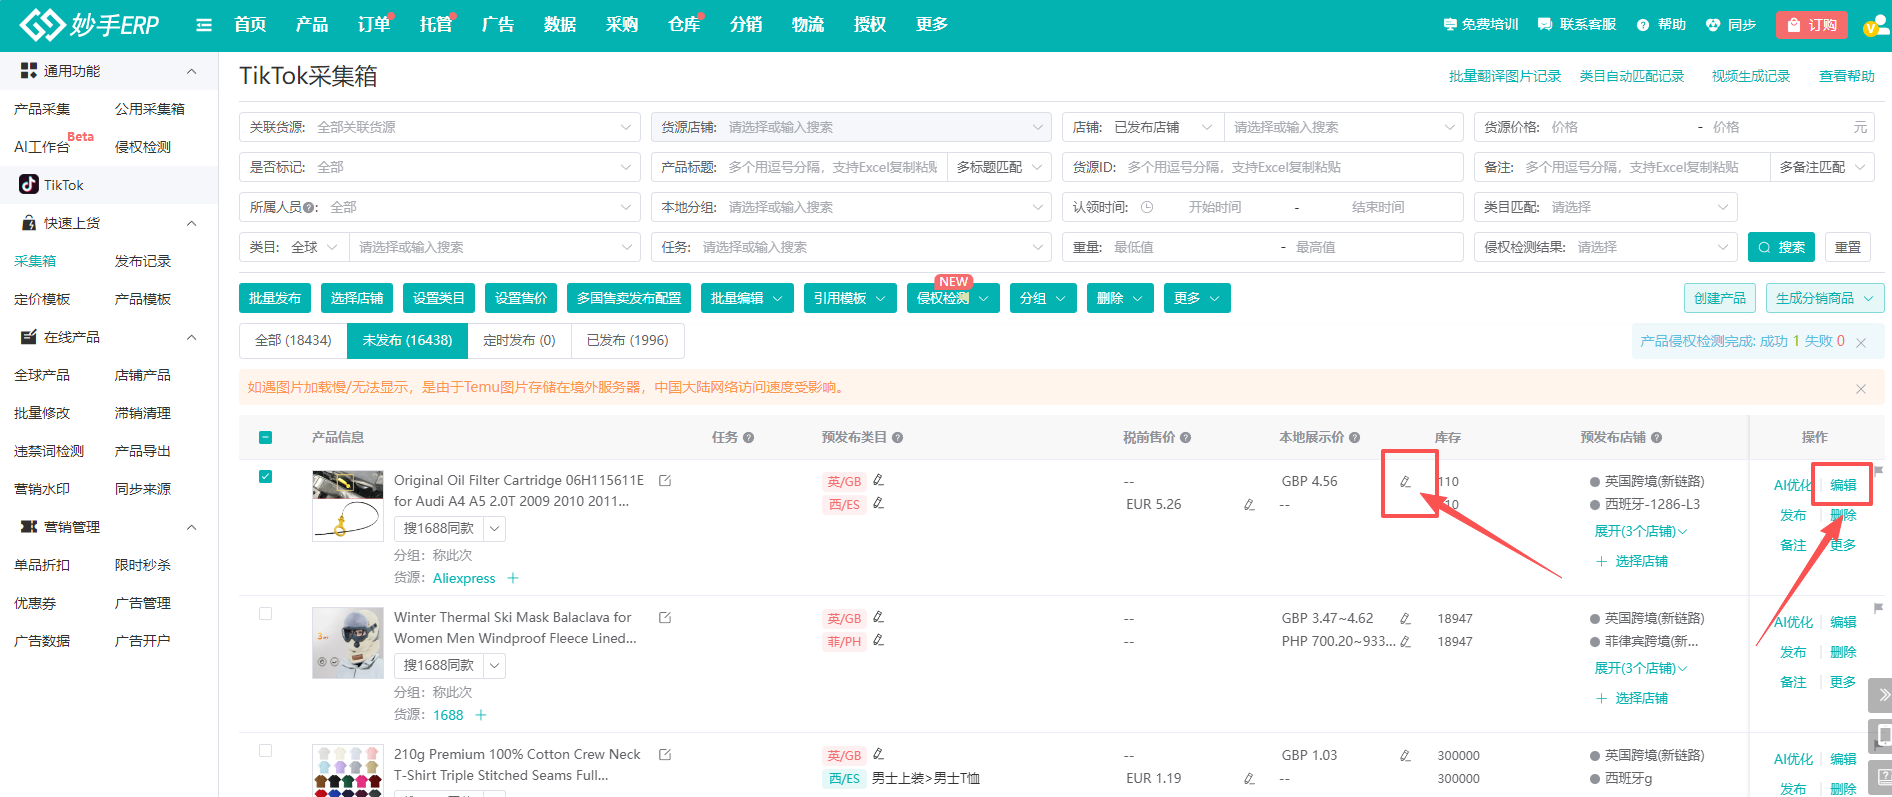Click the hamburger menu icon beside logo
The image size is (1892, 797).
[204, 25]
